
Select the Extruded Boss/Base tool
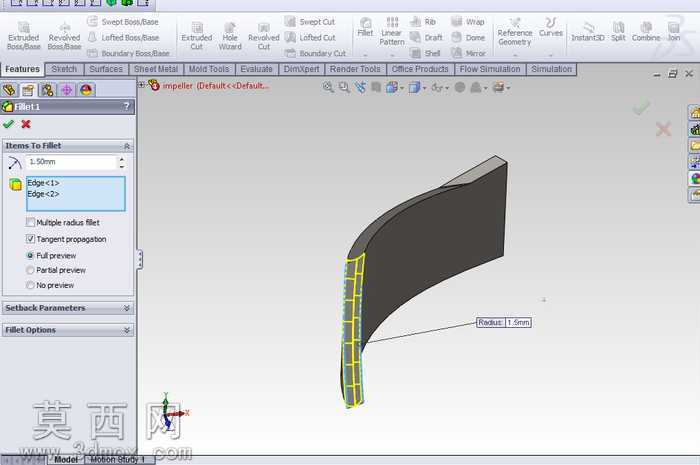pyautogui.click(x=24, y=36)
